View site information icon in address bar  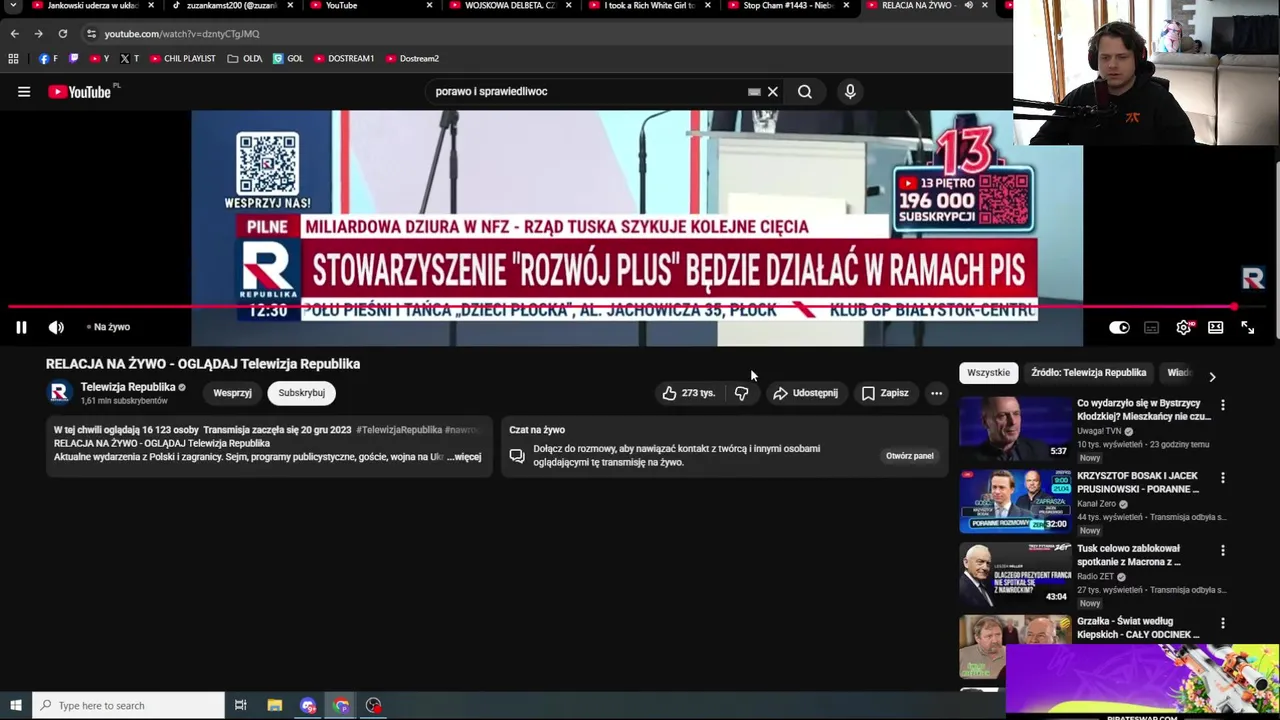tap(91, 34)
